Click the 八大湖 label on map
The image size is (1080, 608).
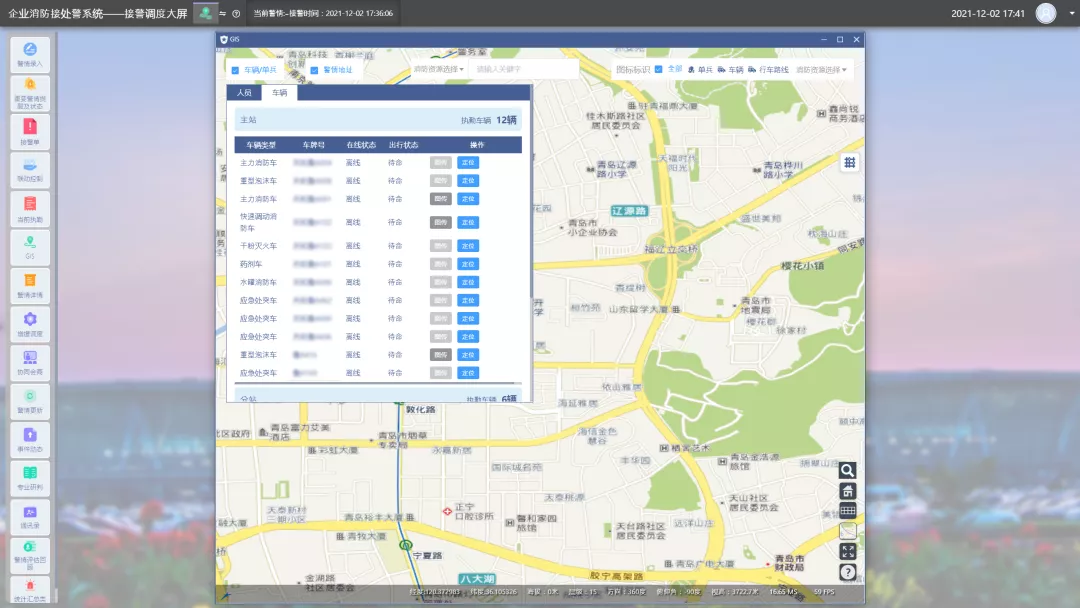[x=477, y=579]
